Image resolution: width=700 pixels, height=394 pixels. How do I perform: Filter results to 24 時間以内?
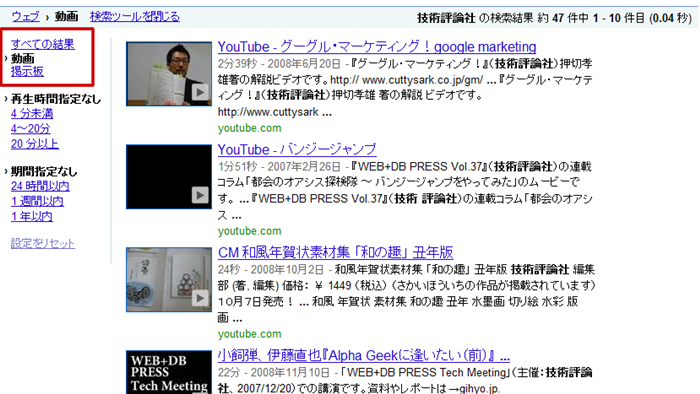[x=40, y=186]
